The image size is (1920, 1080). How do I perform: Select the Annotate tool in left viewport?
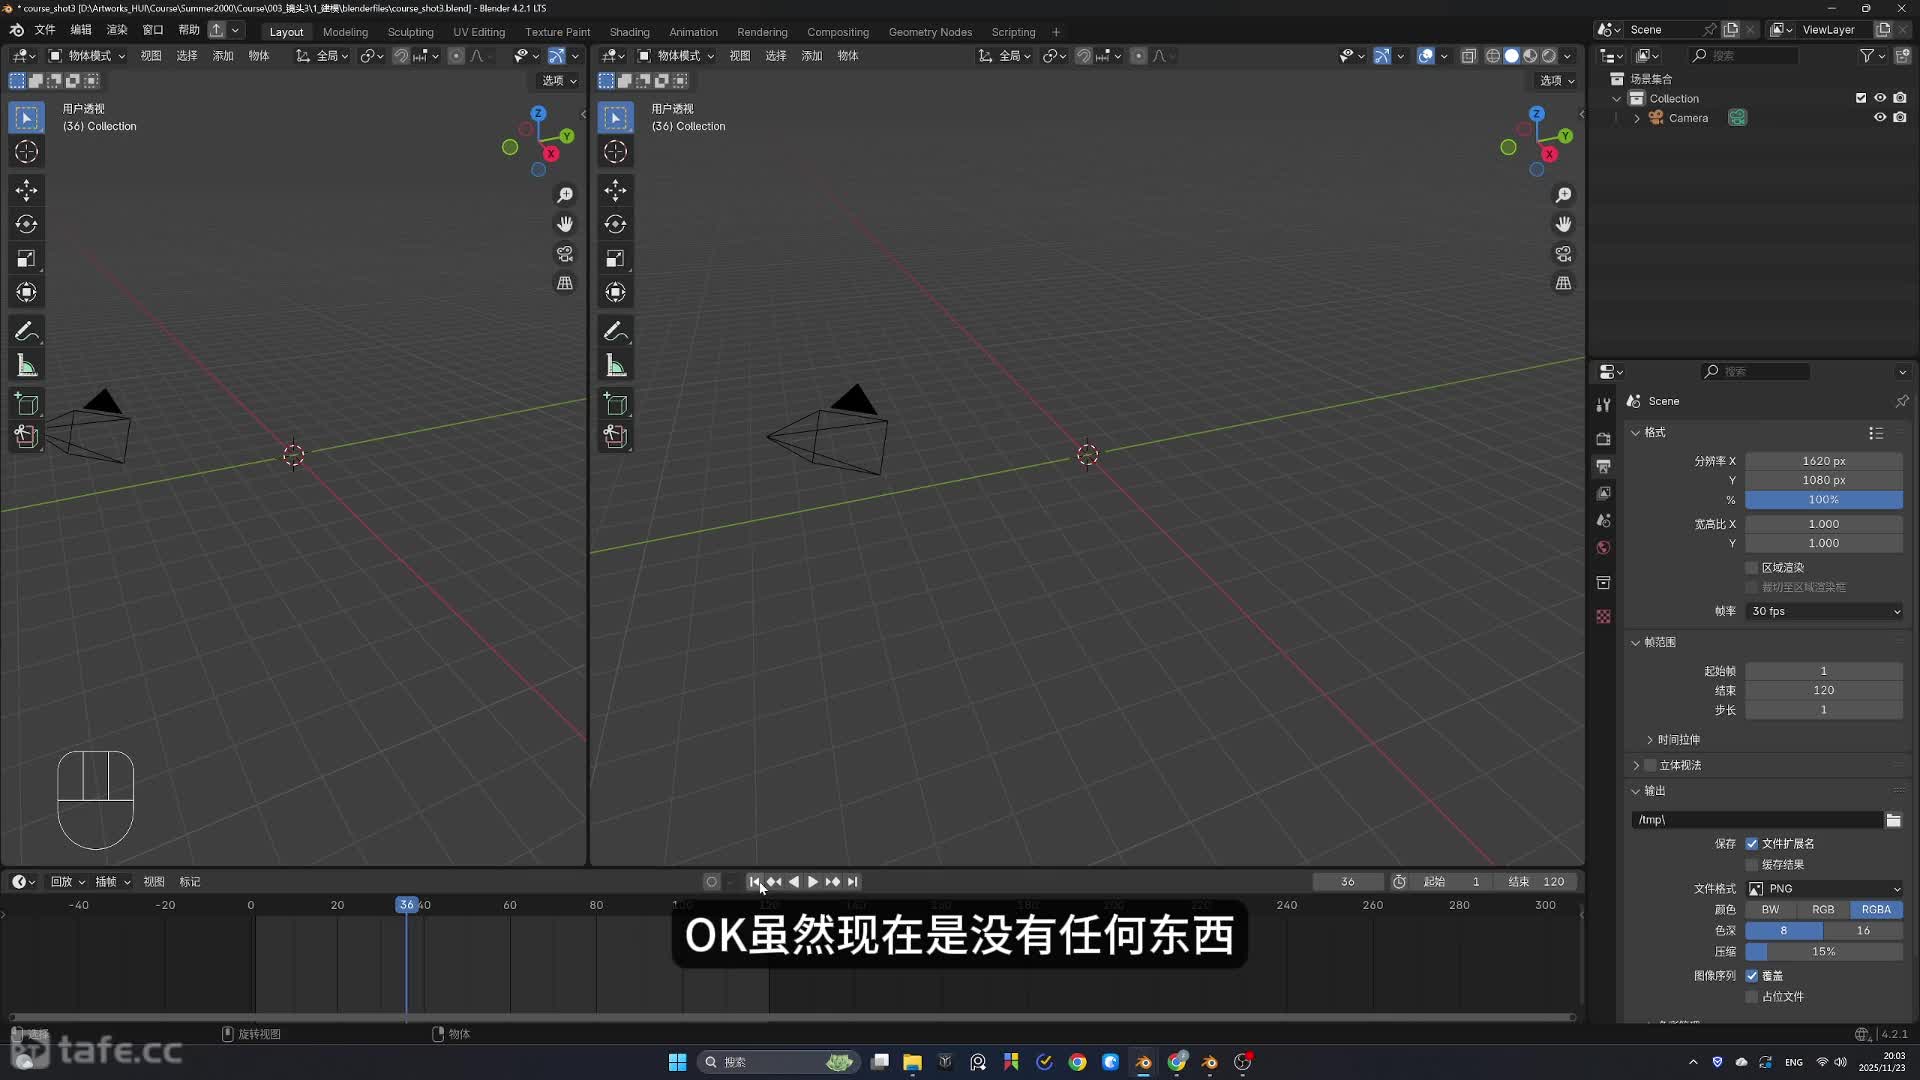coord(27,331)
